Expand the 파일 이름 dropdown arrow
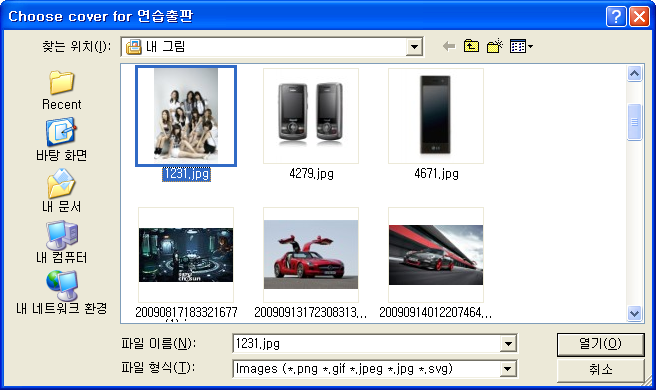Screen dimensions: 656x390 click(x=508, y=344)
